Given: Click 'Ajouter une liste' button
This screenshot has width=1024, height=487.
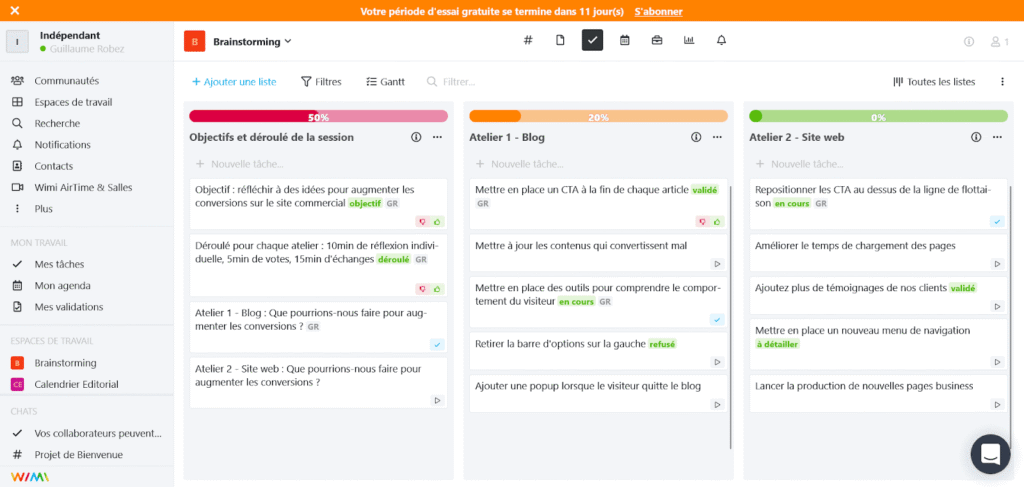Looking at the screenshot, I should 234,82.
